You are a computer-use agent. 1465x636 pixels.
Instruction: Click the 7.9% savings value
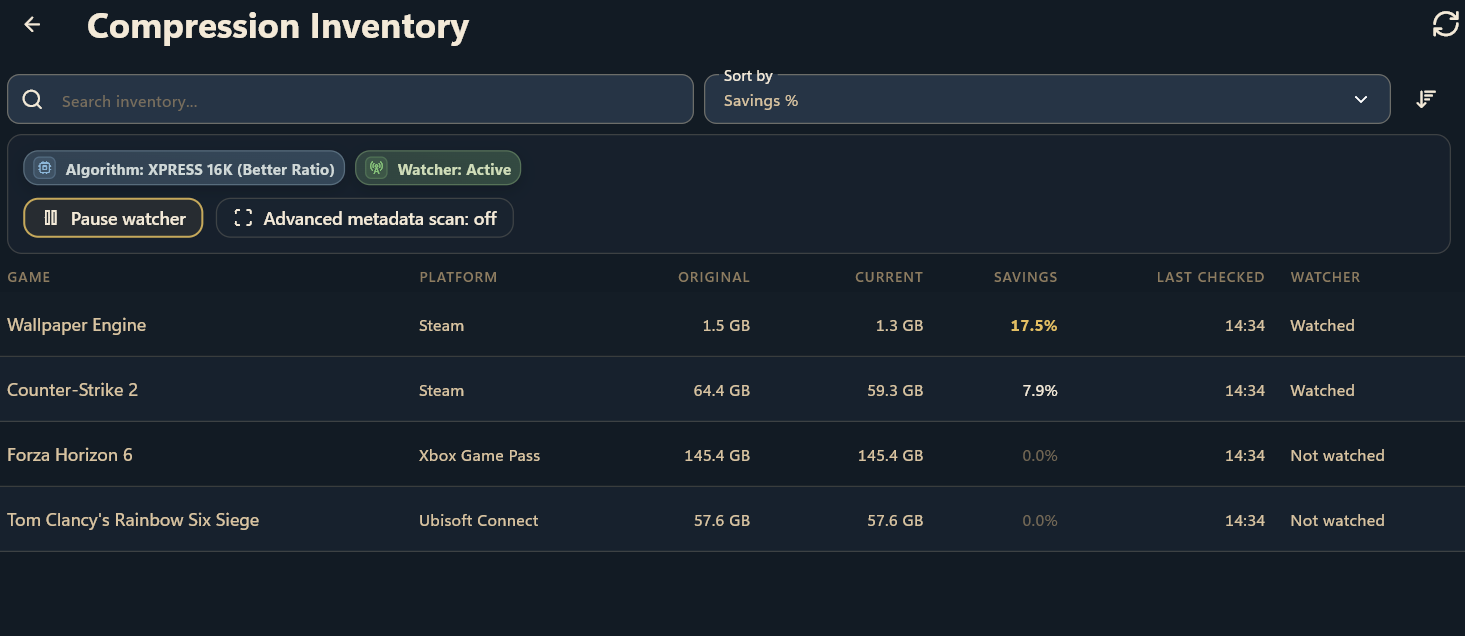click(1040, 390)
